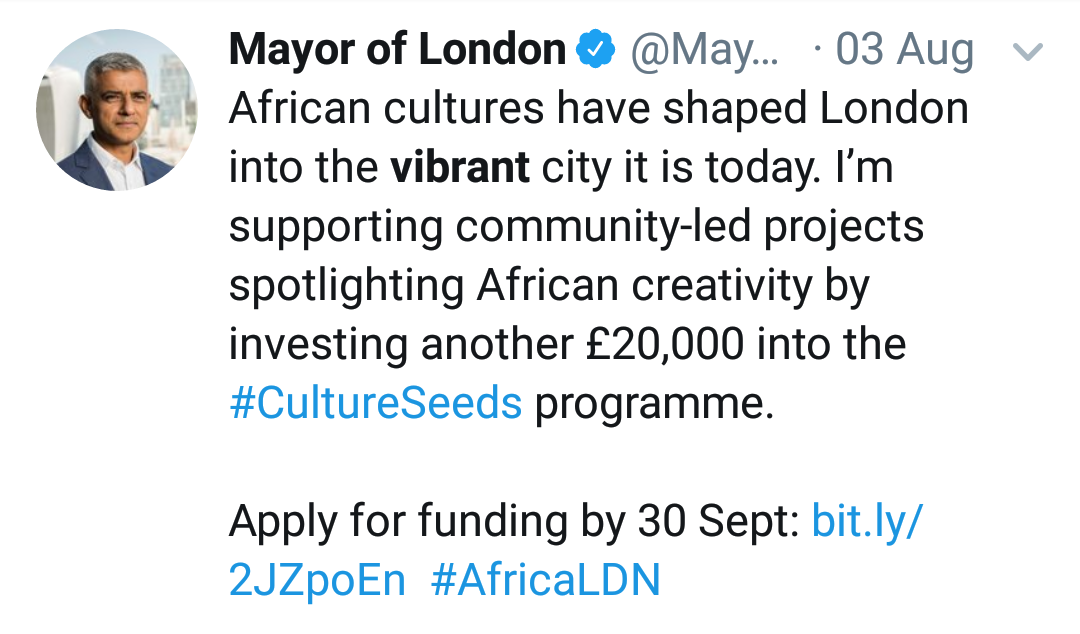Open the #AfricaLDN hashtag
Viewport: 1080px width, 634px height.
point(546,580)
